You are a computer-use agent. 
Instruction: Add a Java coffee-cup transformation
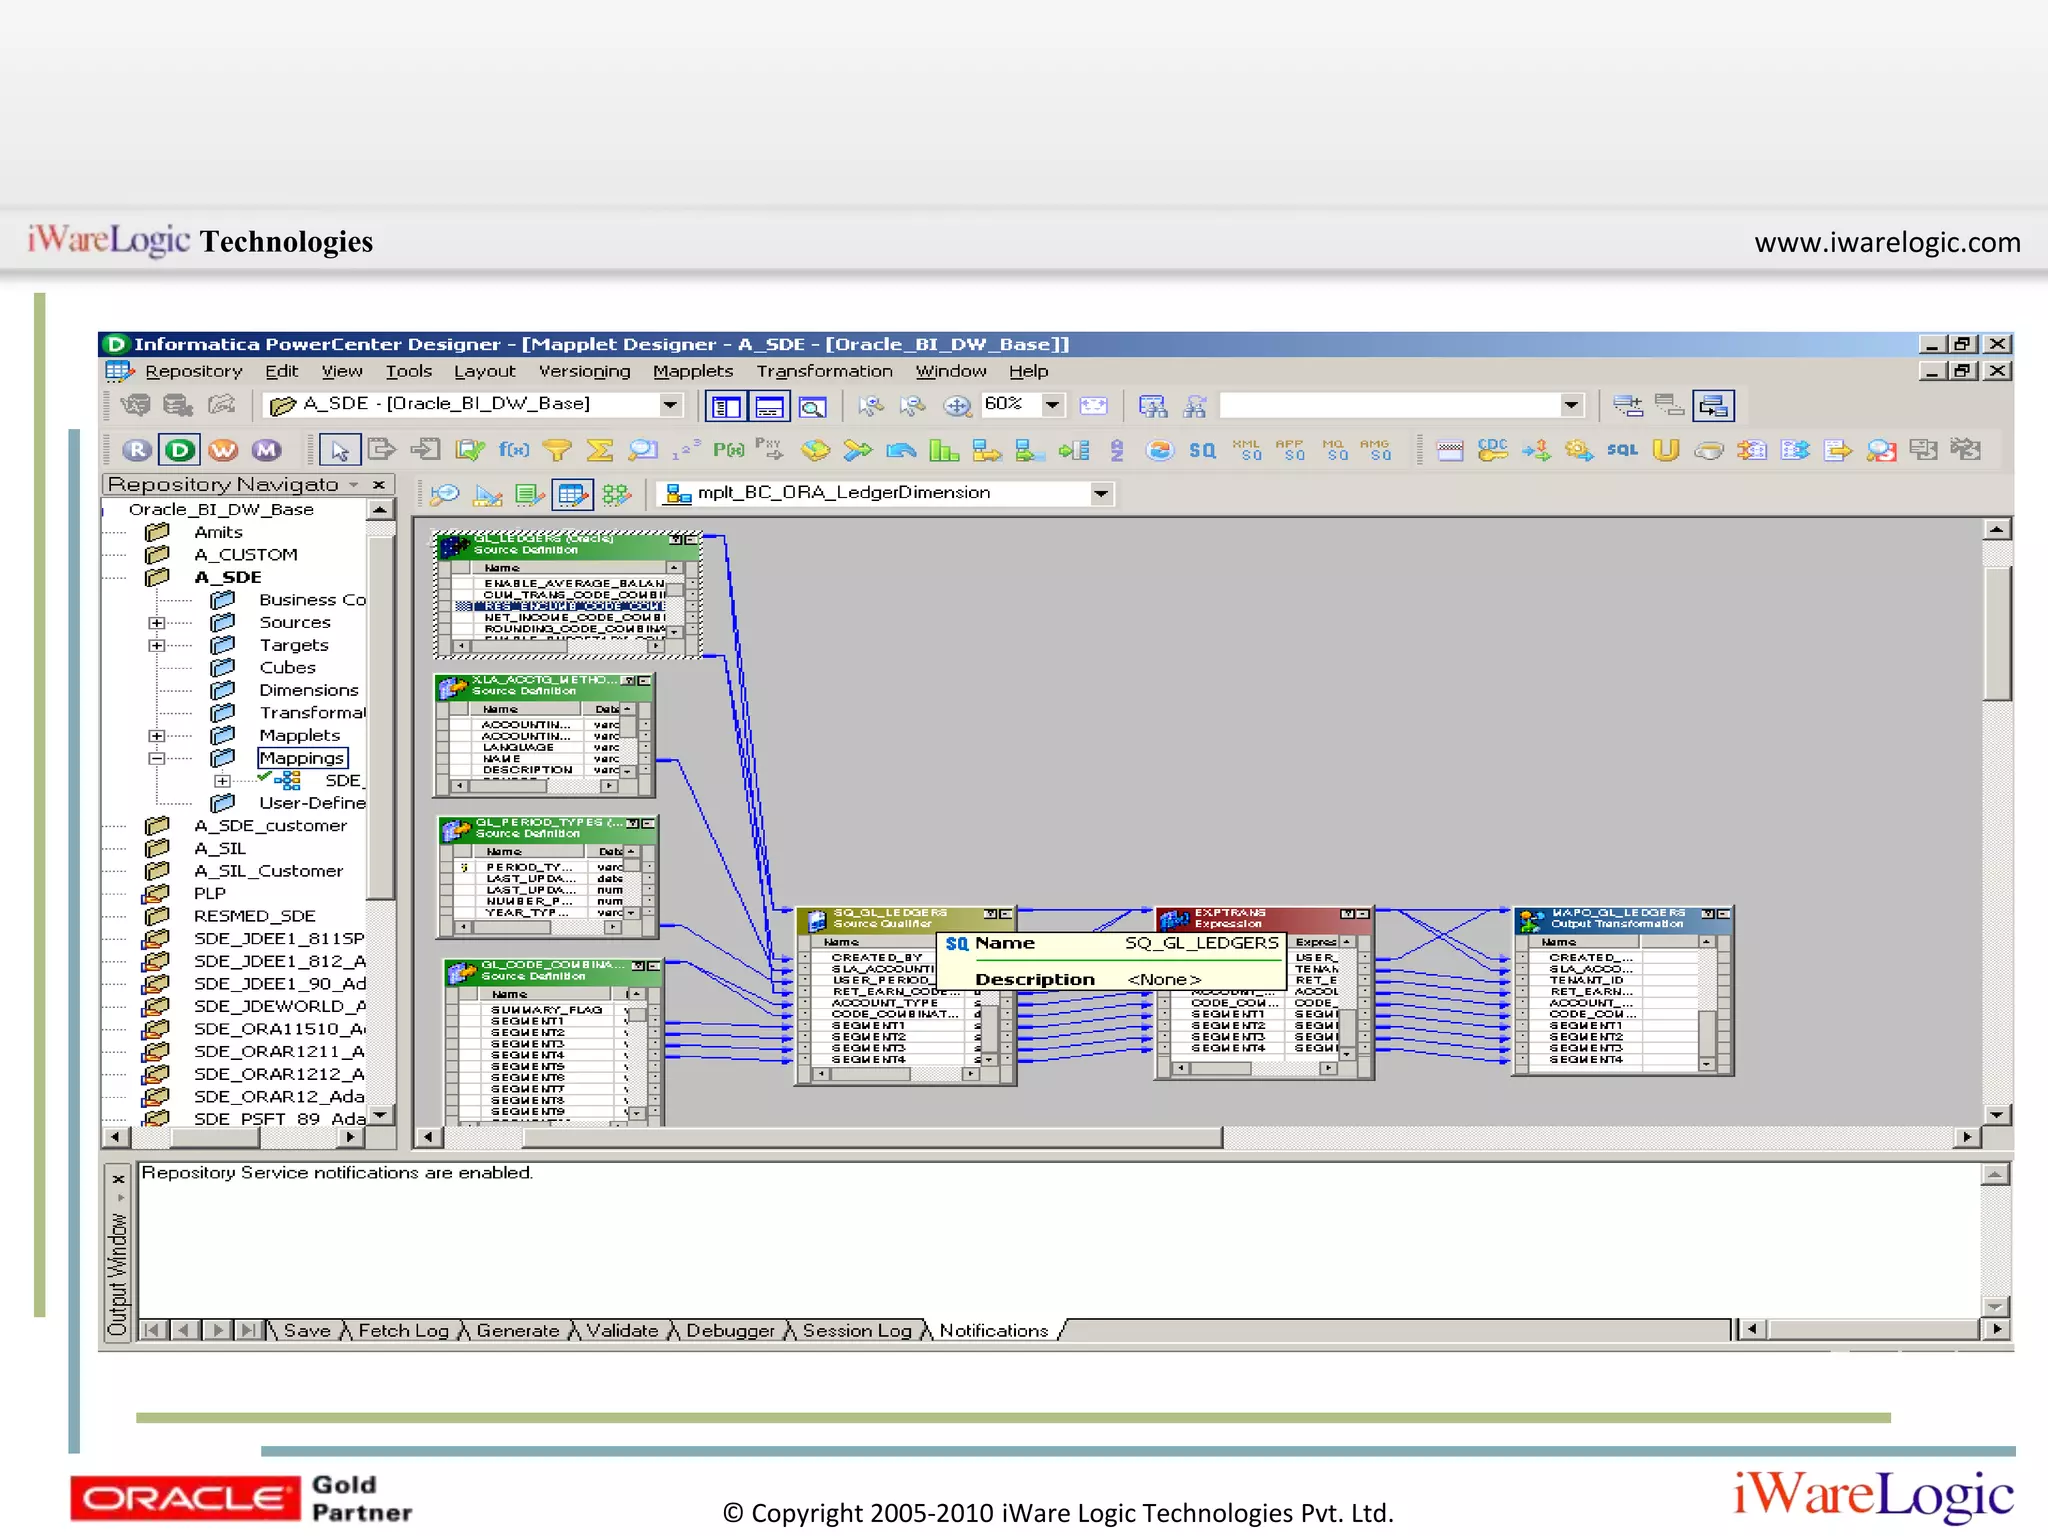(1709, 450)
